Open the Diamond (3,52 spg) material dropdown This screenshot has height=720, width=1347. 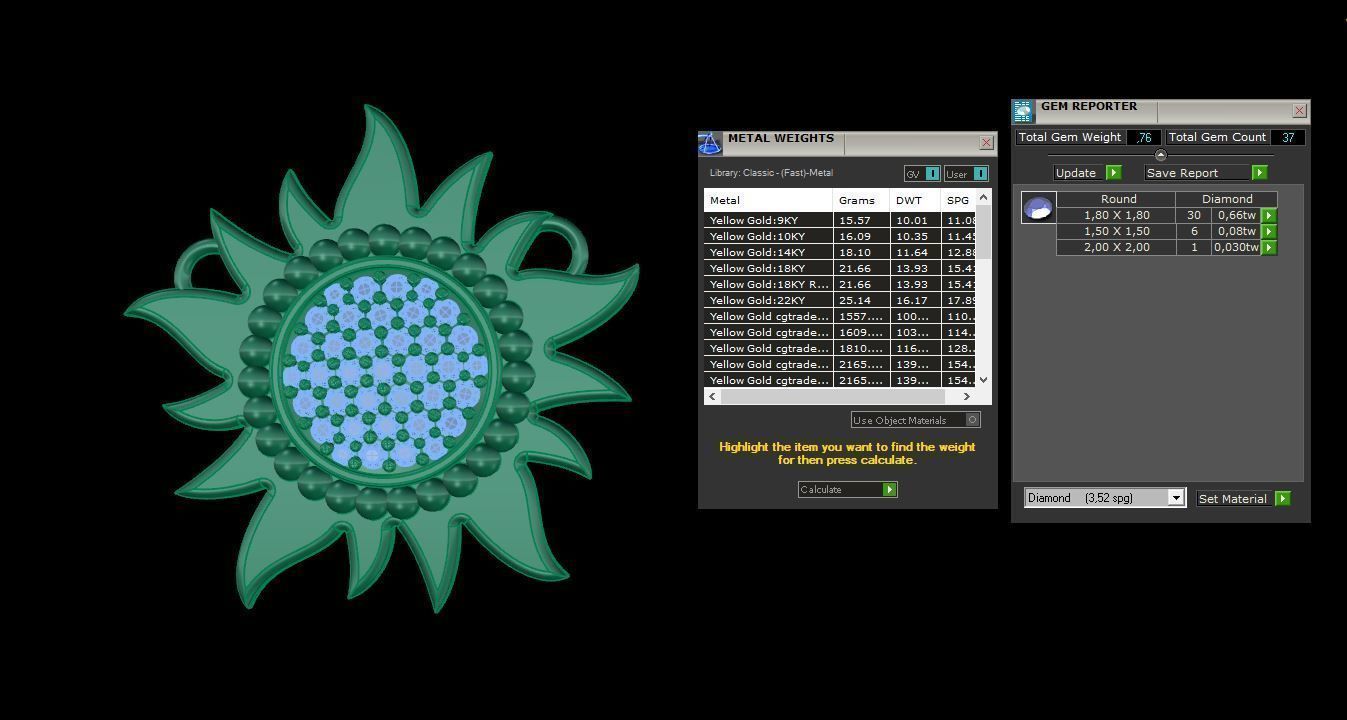(x=1176, y=498)
